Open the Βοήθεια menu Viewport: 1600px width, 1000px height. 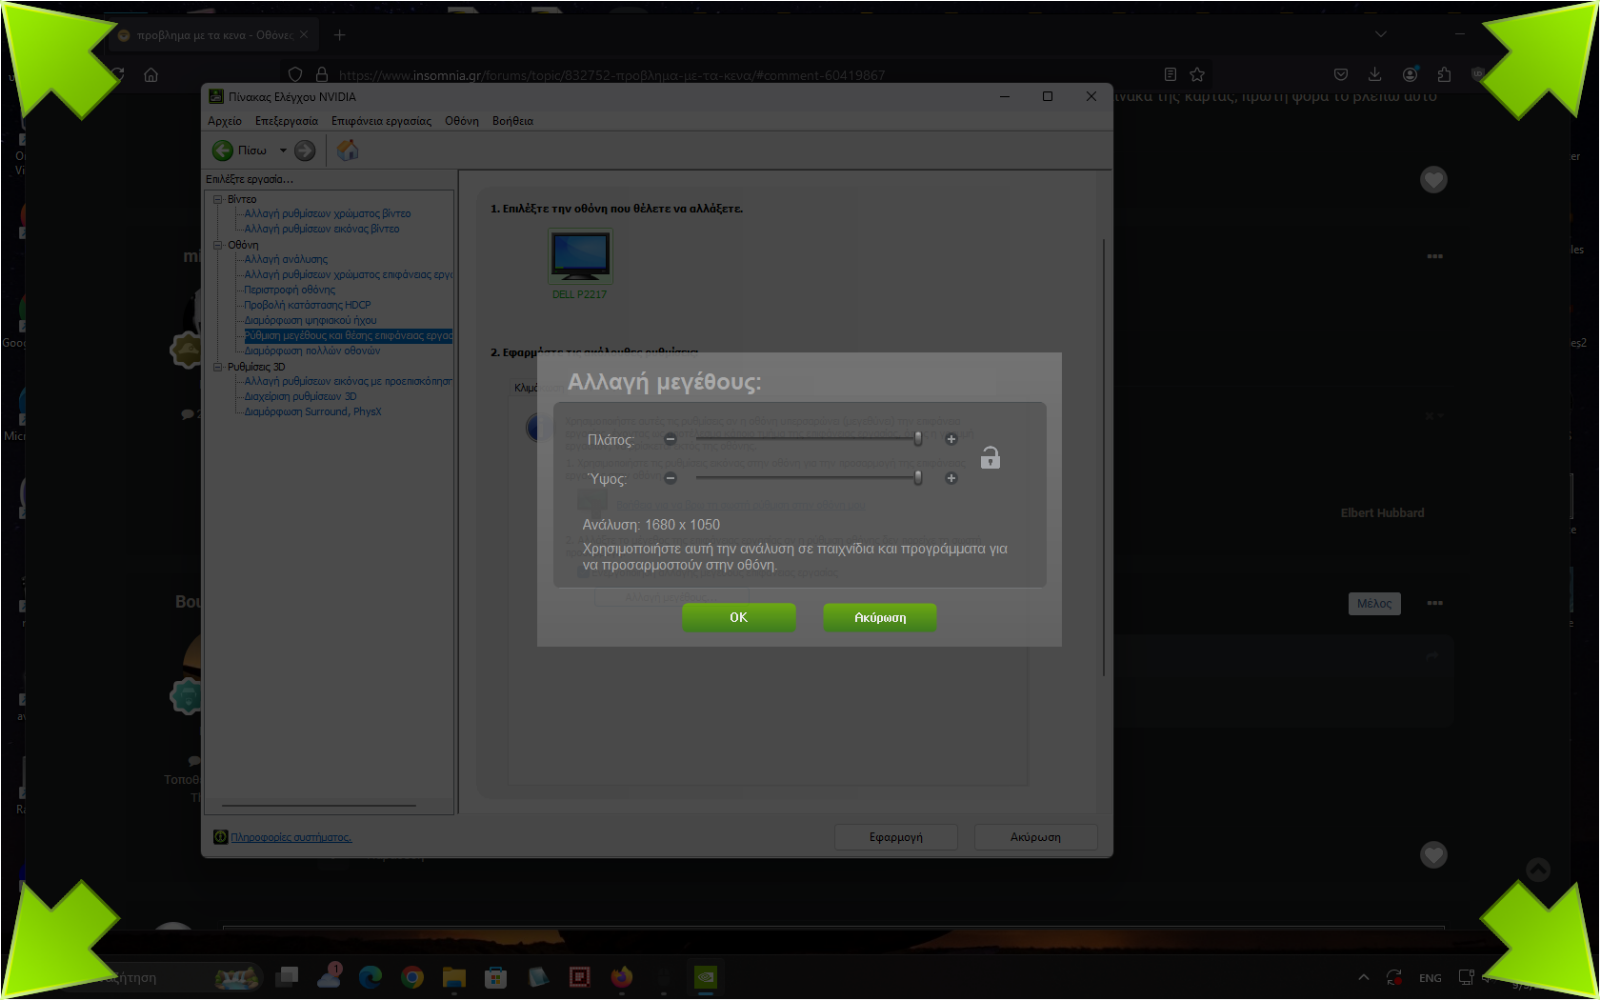pyautogui.click(x=512, y=121)
